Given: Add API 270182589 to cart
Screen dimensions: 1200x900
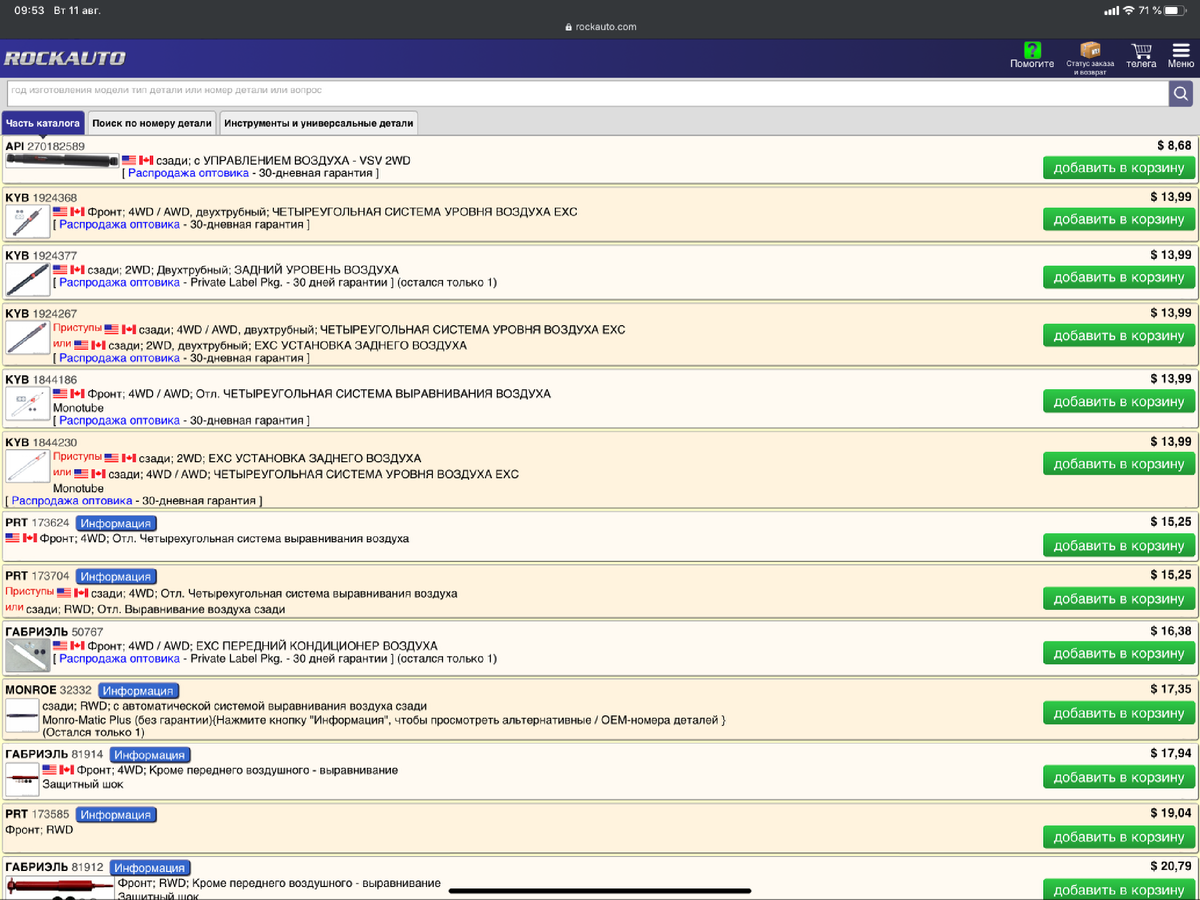Looking at the screenshot, I should coord(1118,167).
